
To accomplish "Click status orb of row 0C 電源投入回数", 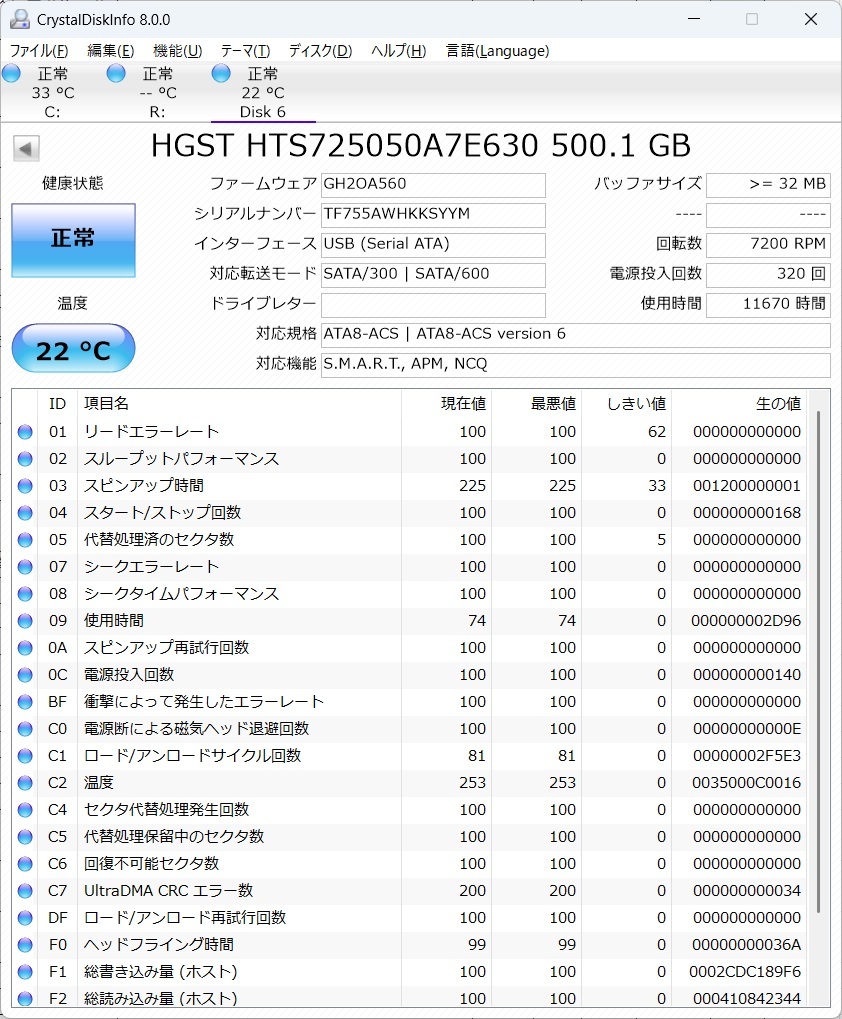I will 25,675.
